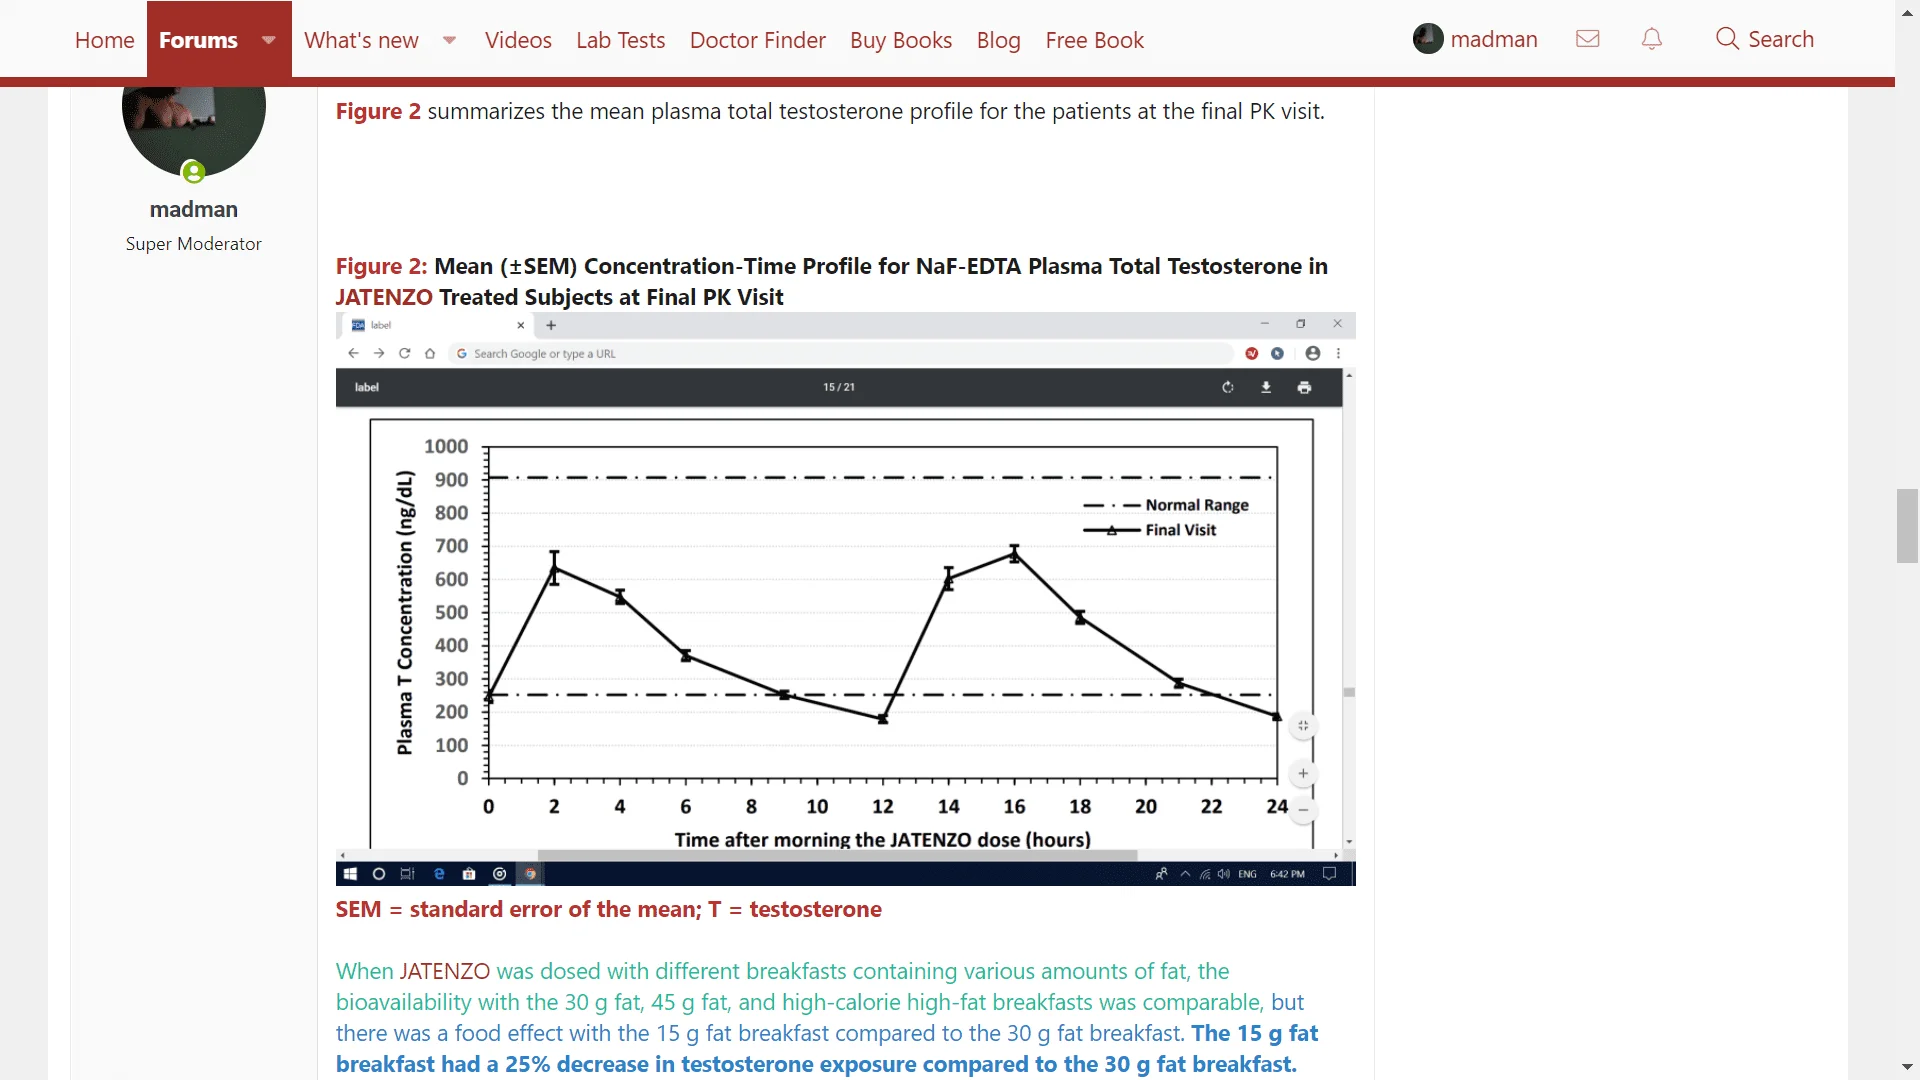Click the scroll-up arrow of page scrollbar
The width and height of the screenshot is (1920, 1080).
coord(1907,12)
